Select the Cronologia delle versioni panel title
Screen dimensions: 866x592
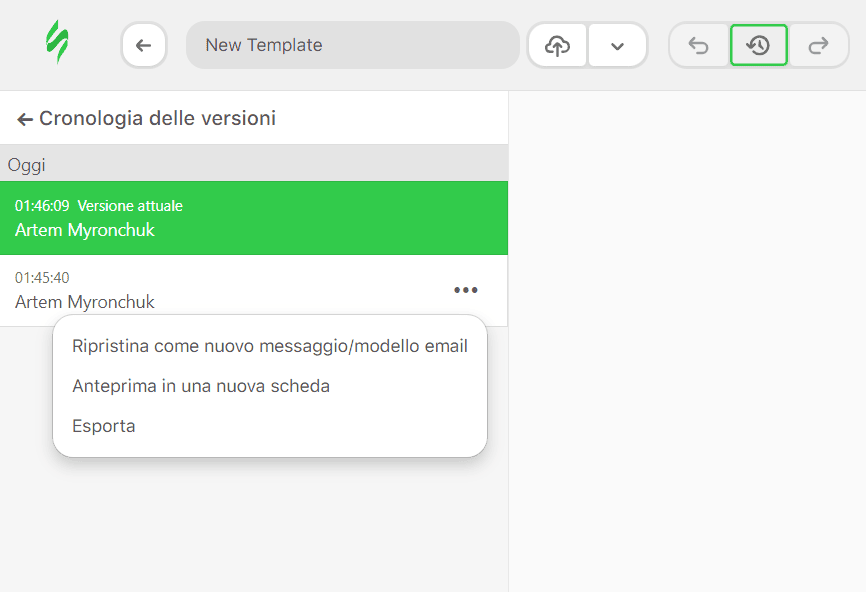pyautogui.click(x=156, y=117)
